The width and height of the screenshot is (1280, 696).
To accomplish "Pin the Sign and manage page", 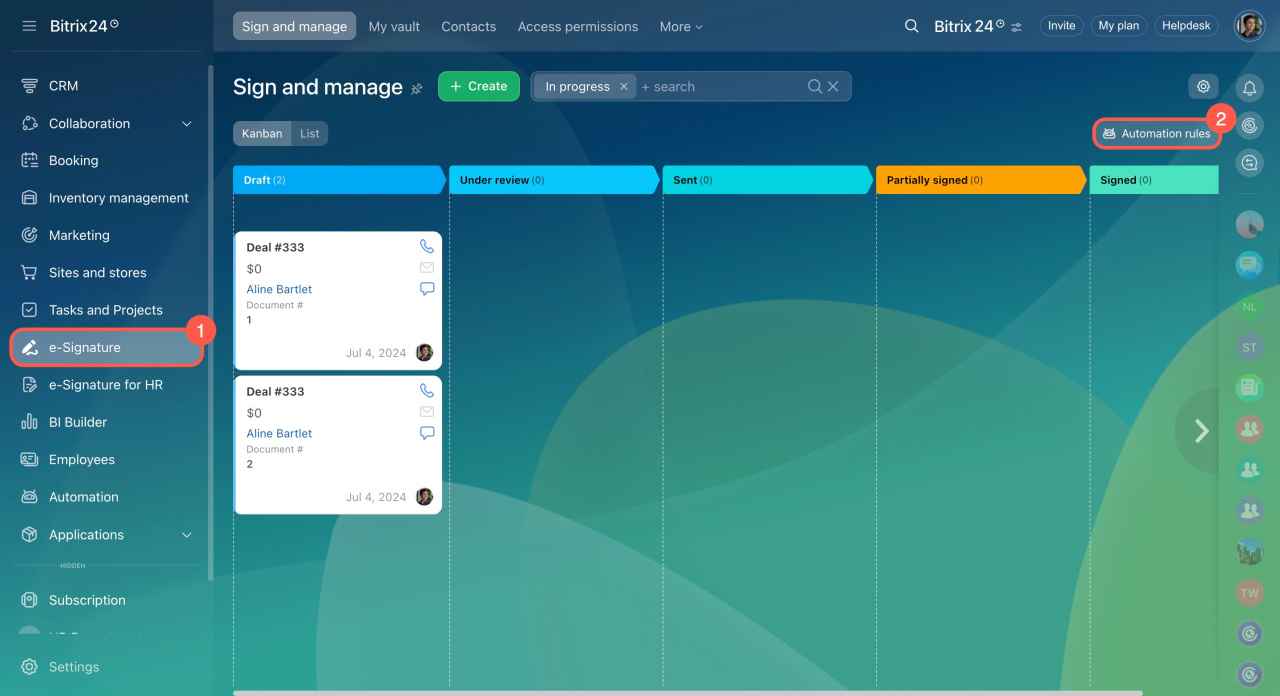I will [417, 89].
